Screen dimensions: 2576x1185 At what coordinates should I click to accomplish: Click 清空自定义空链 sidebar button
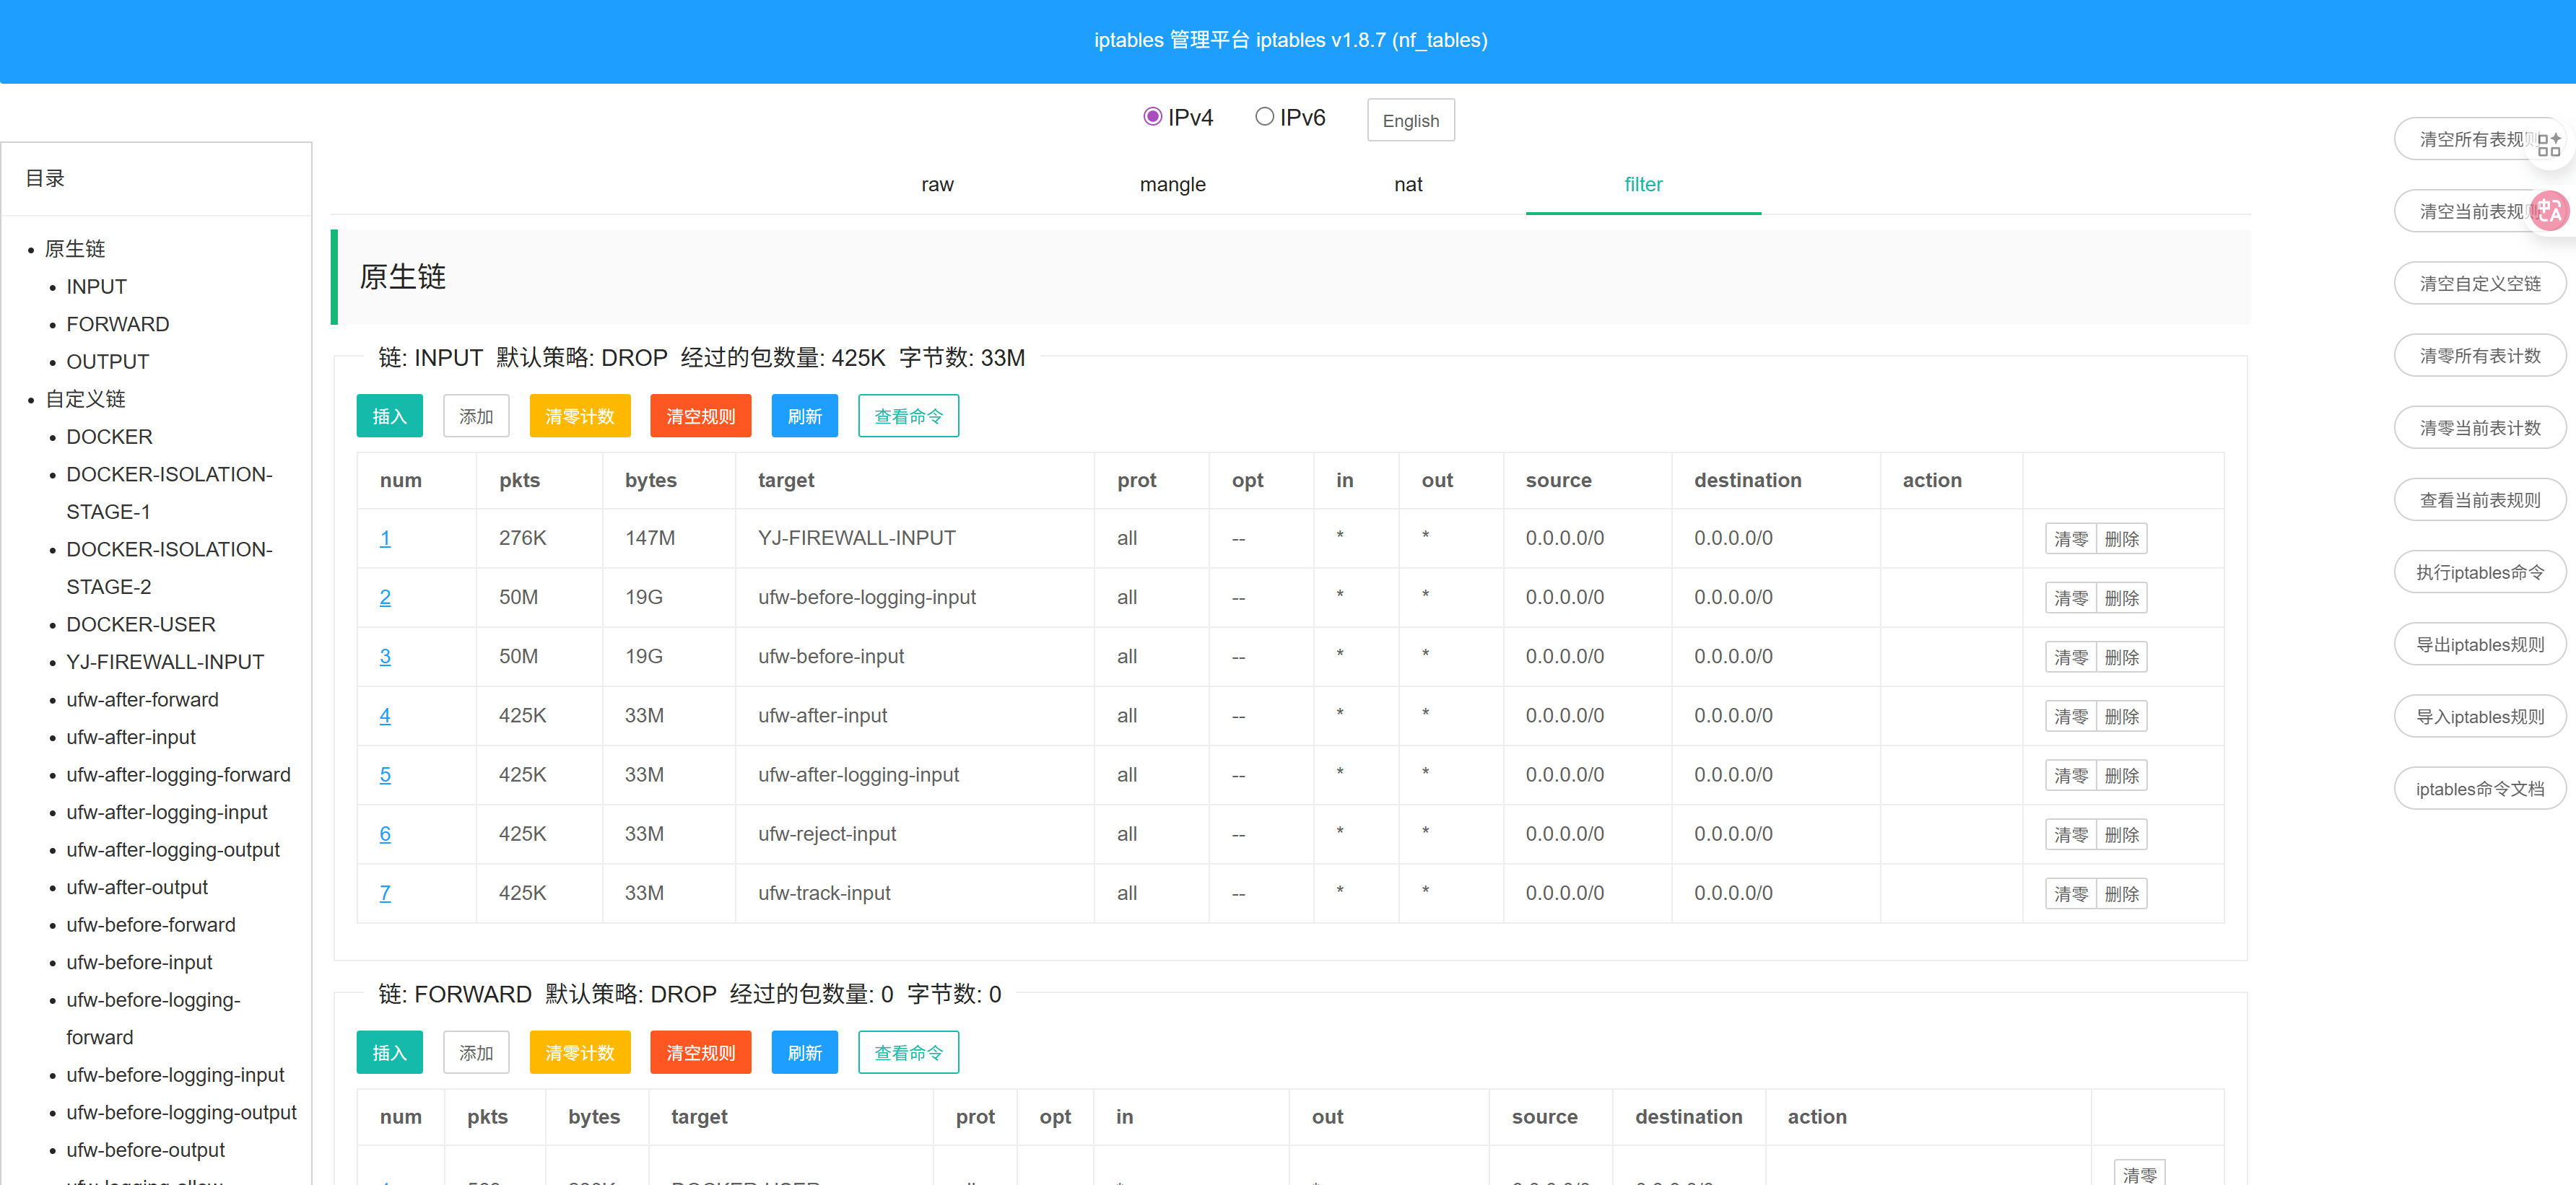click(2479, 283)
